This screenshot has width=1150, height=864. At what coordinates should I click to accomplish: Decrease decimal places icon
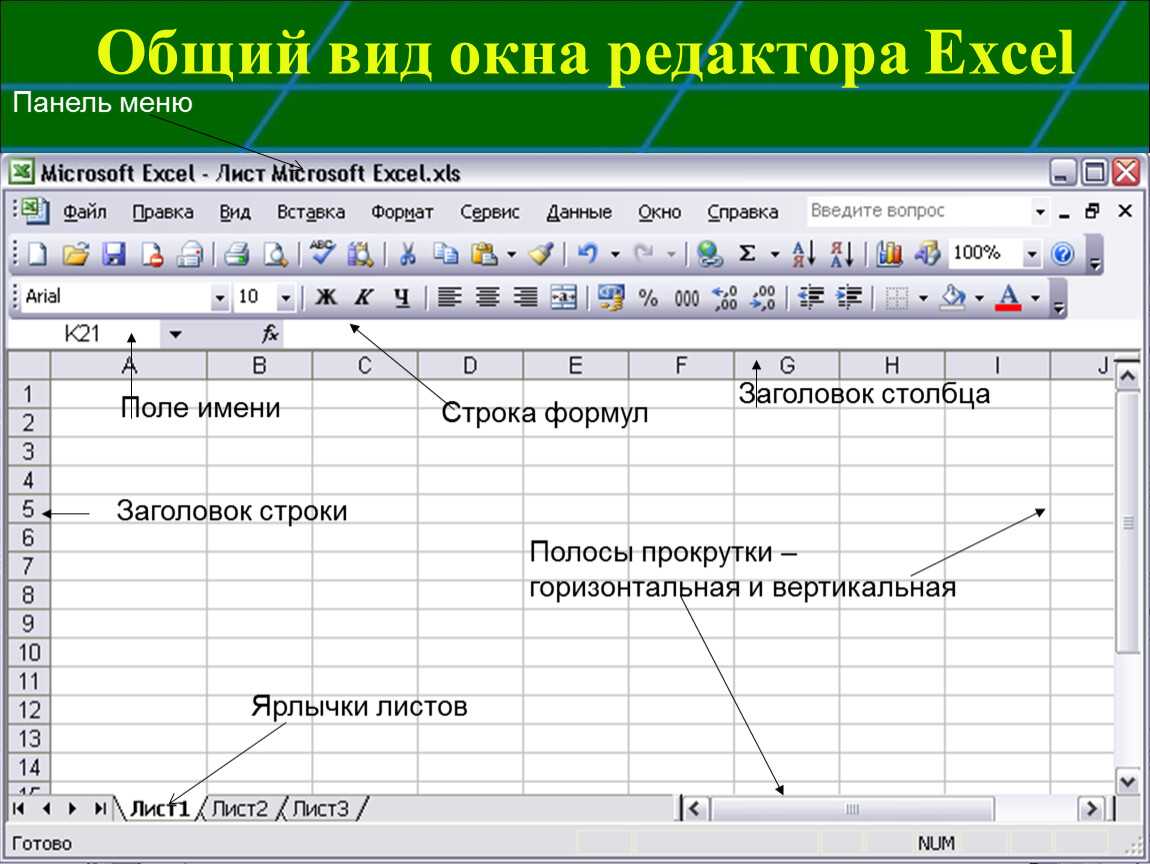coord(763,298)
